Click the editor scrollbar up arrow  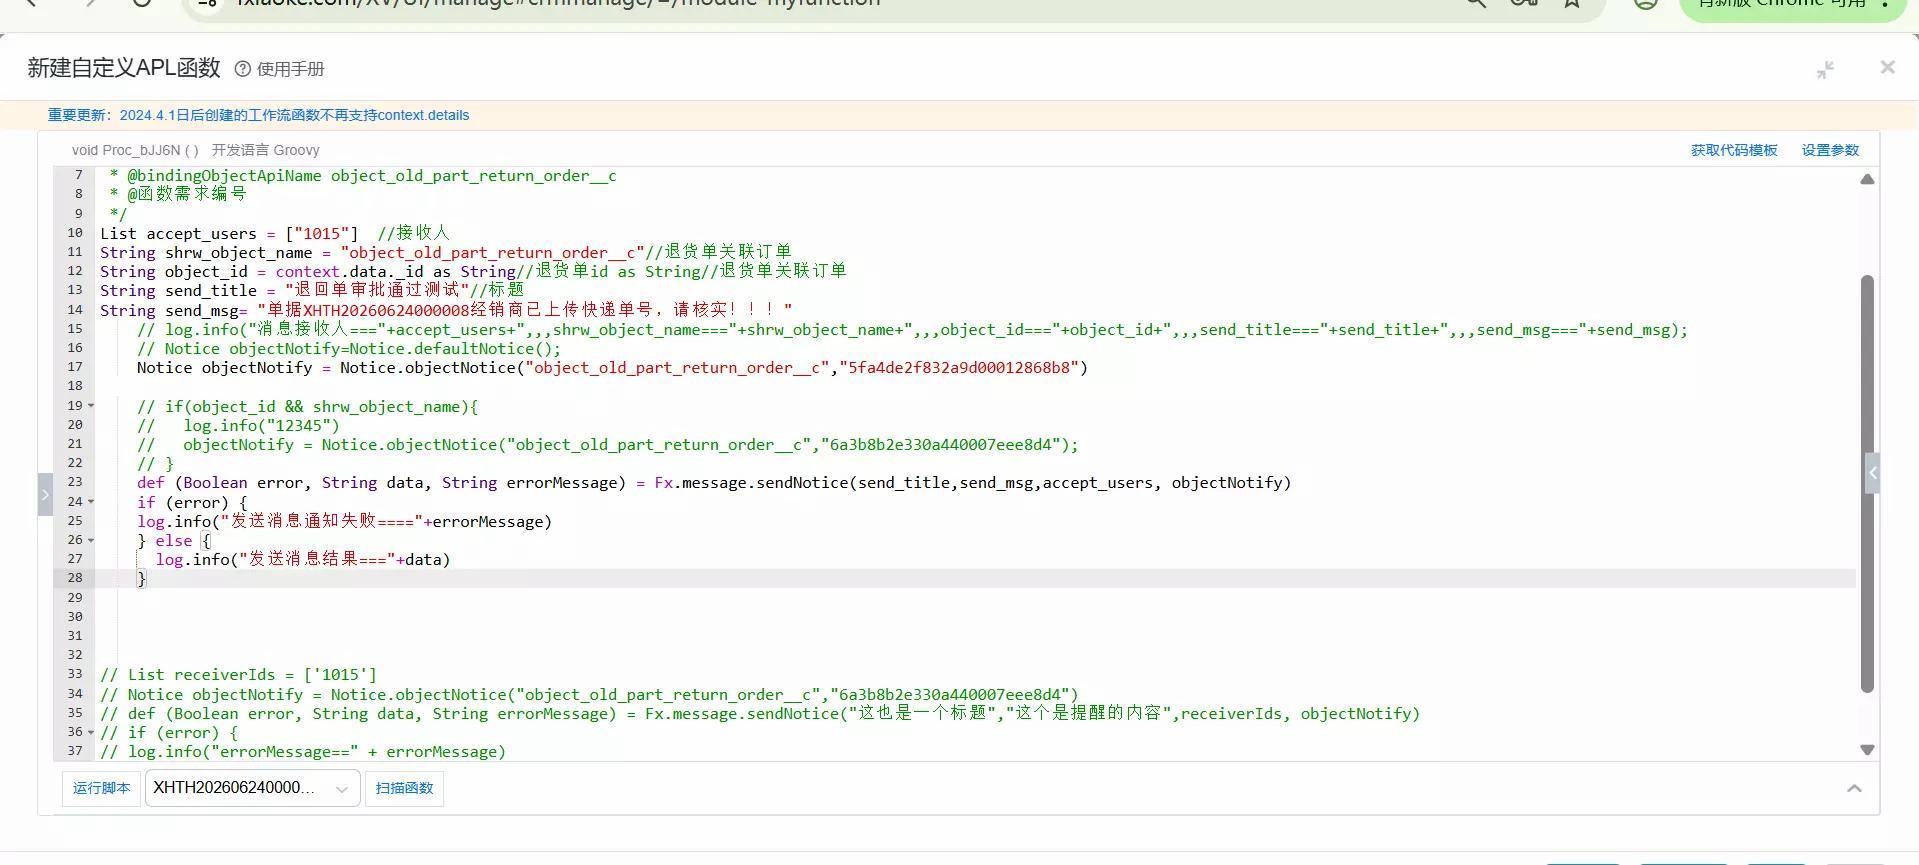[x=1867, y=179]
